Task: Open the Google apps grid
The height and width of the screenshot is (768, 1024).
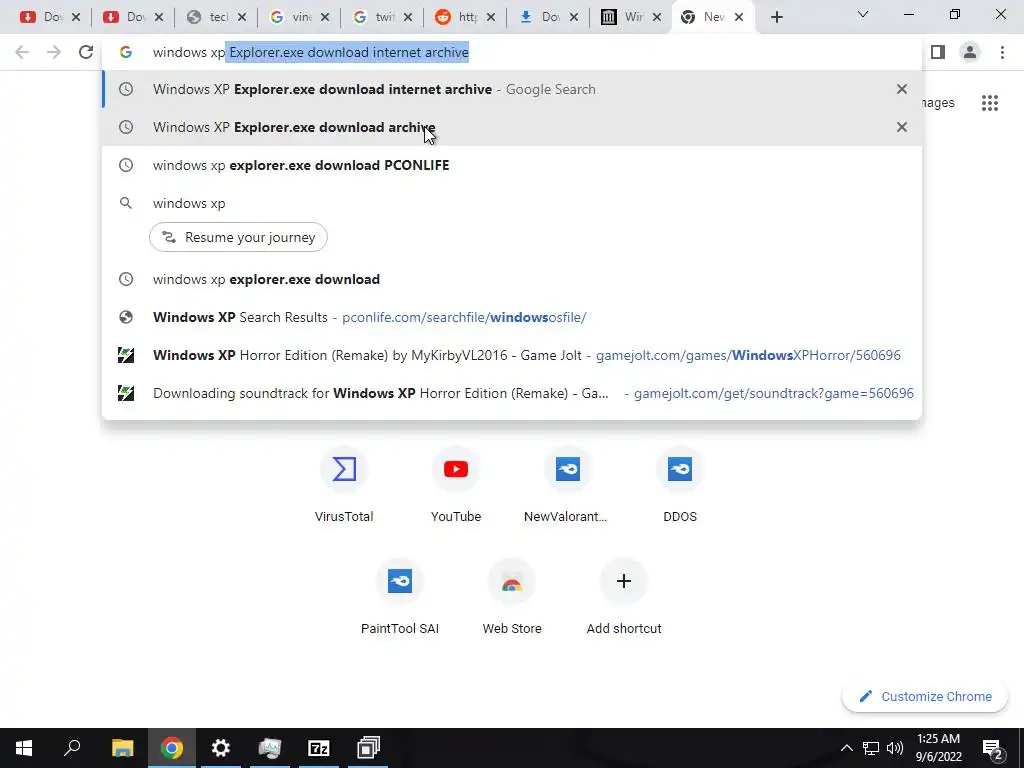Action: coord(989,103)
